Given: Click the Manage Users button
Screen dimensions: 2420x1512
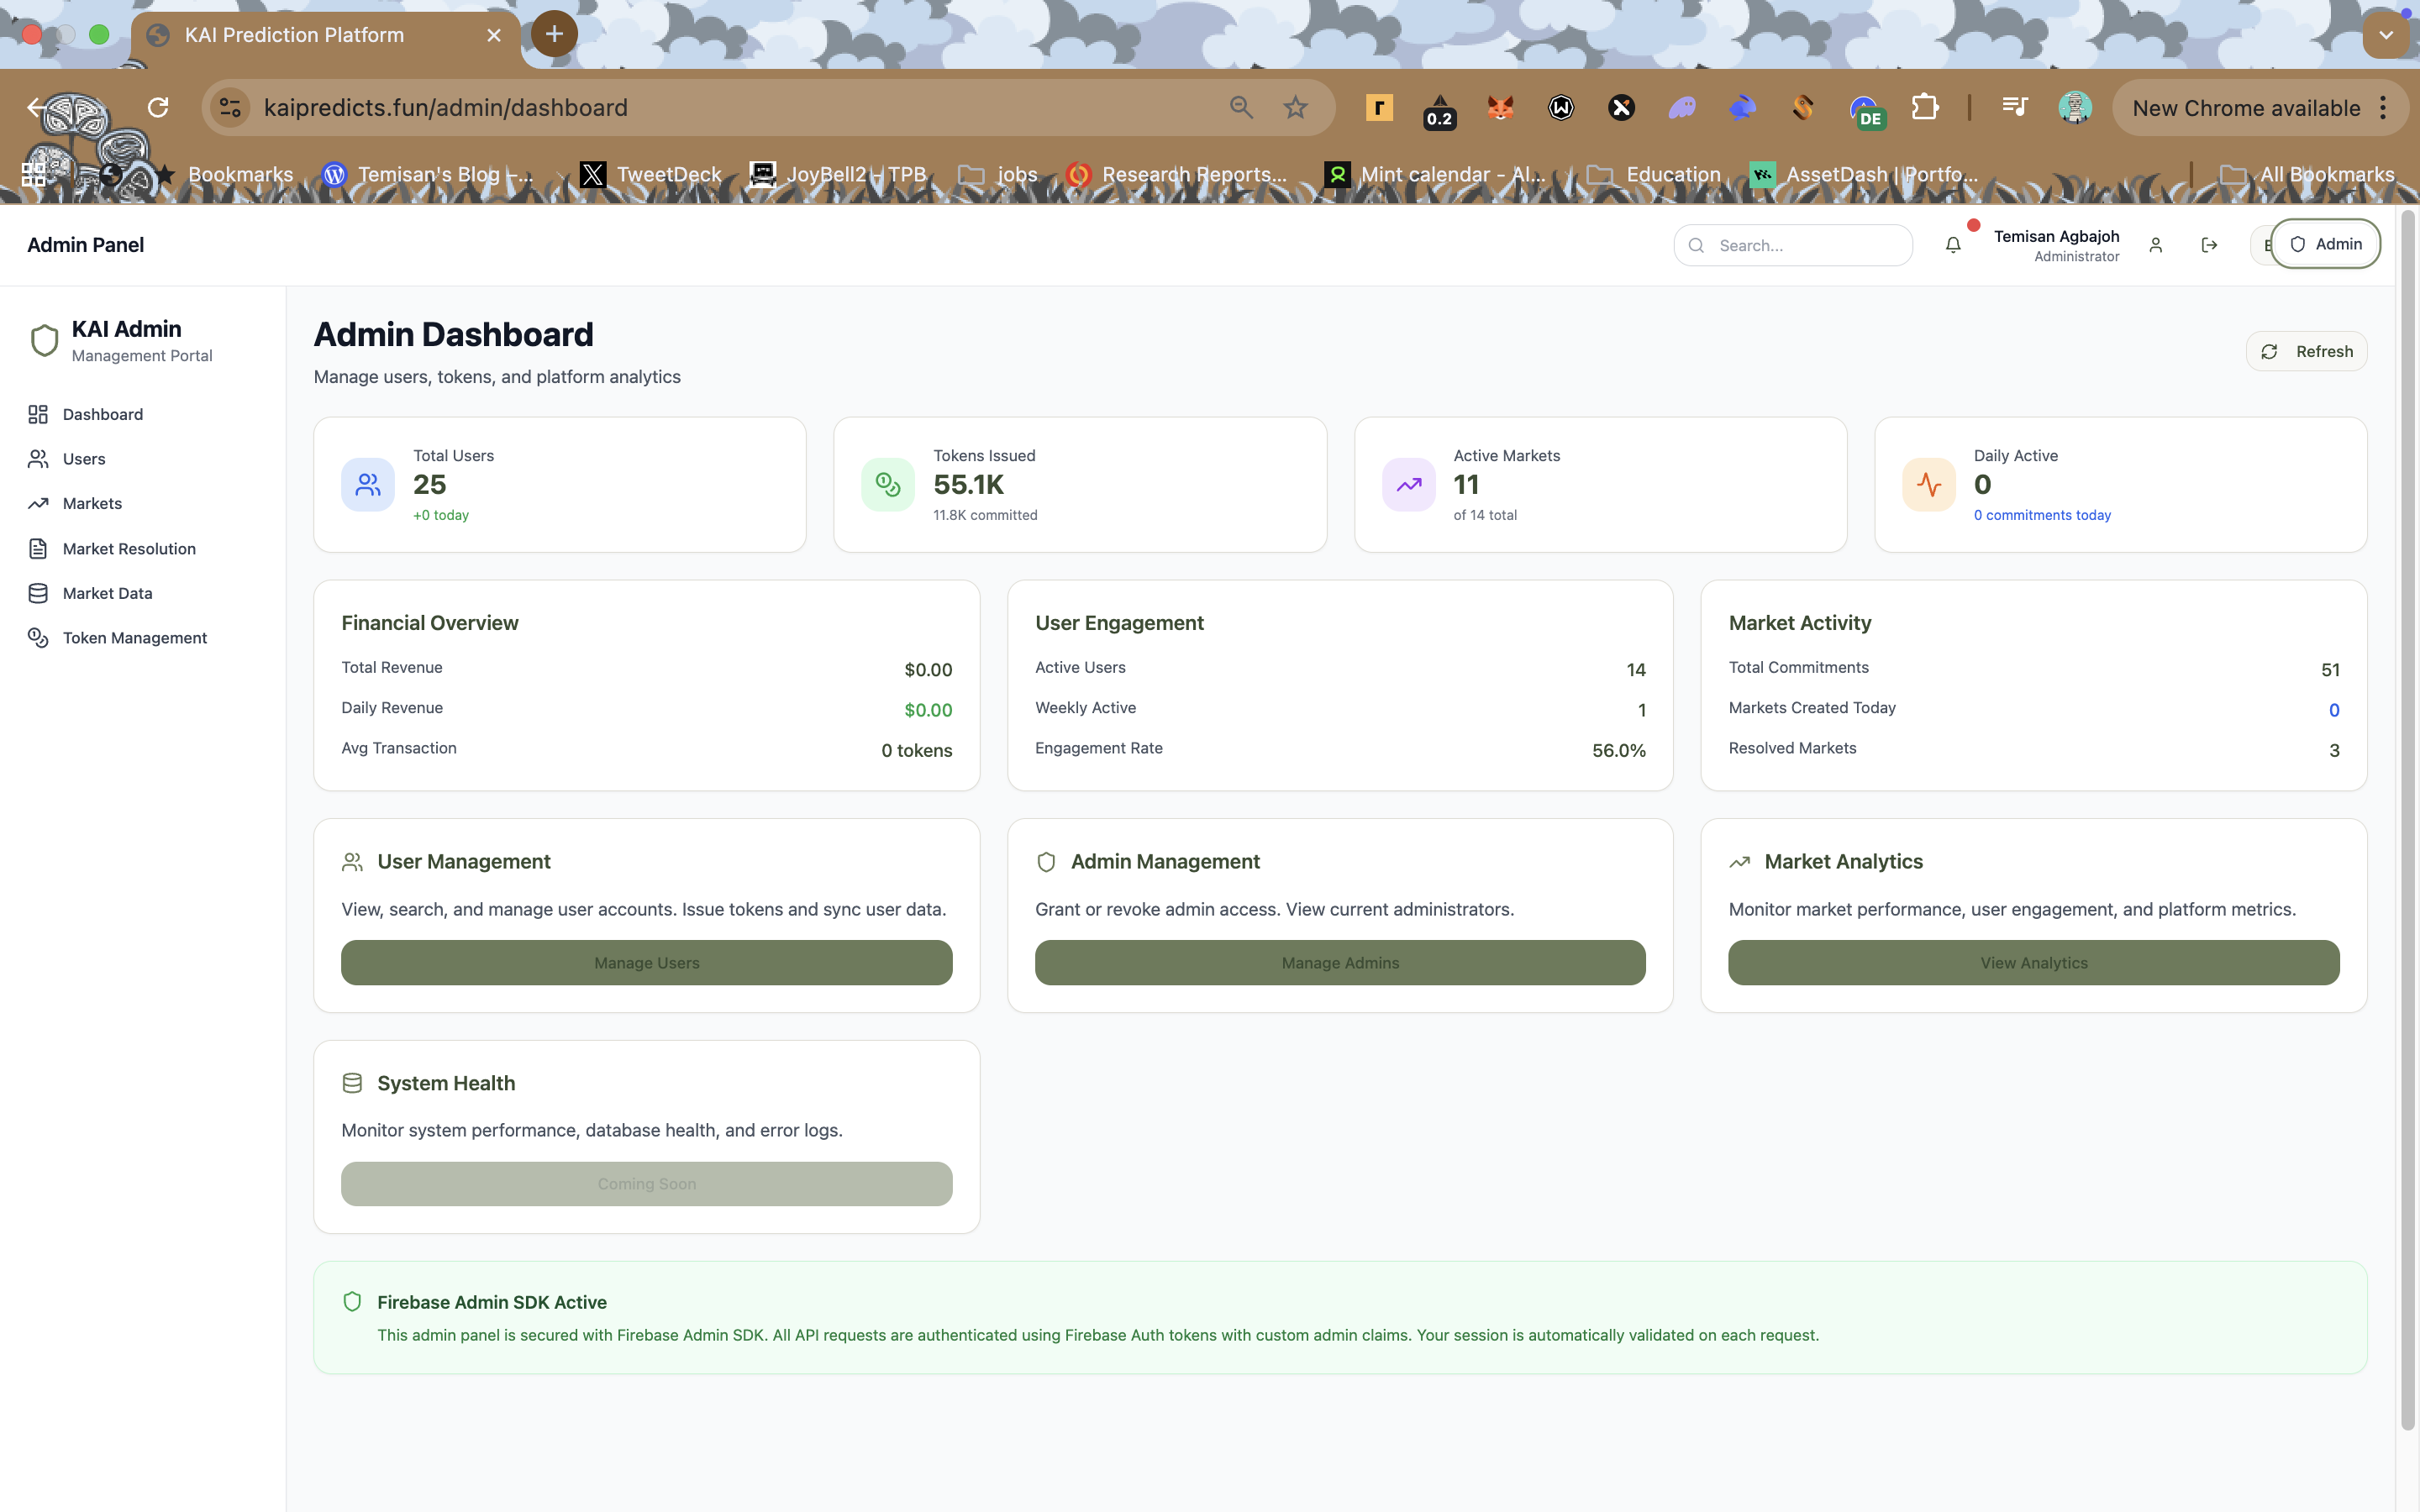Looking at the screenshot, I should coord(646,962).
